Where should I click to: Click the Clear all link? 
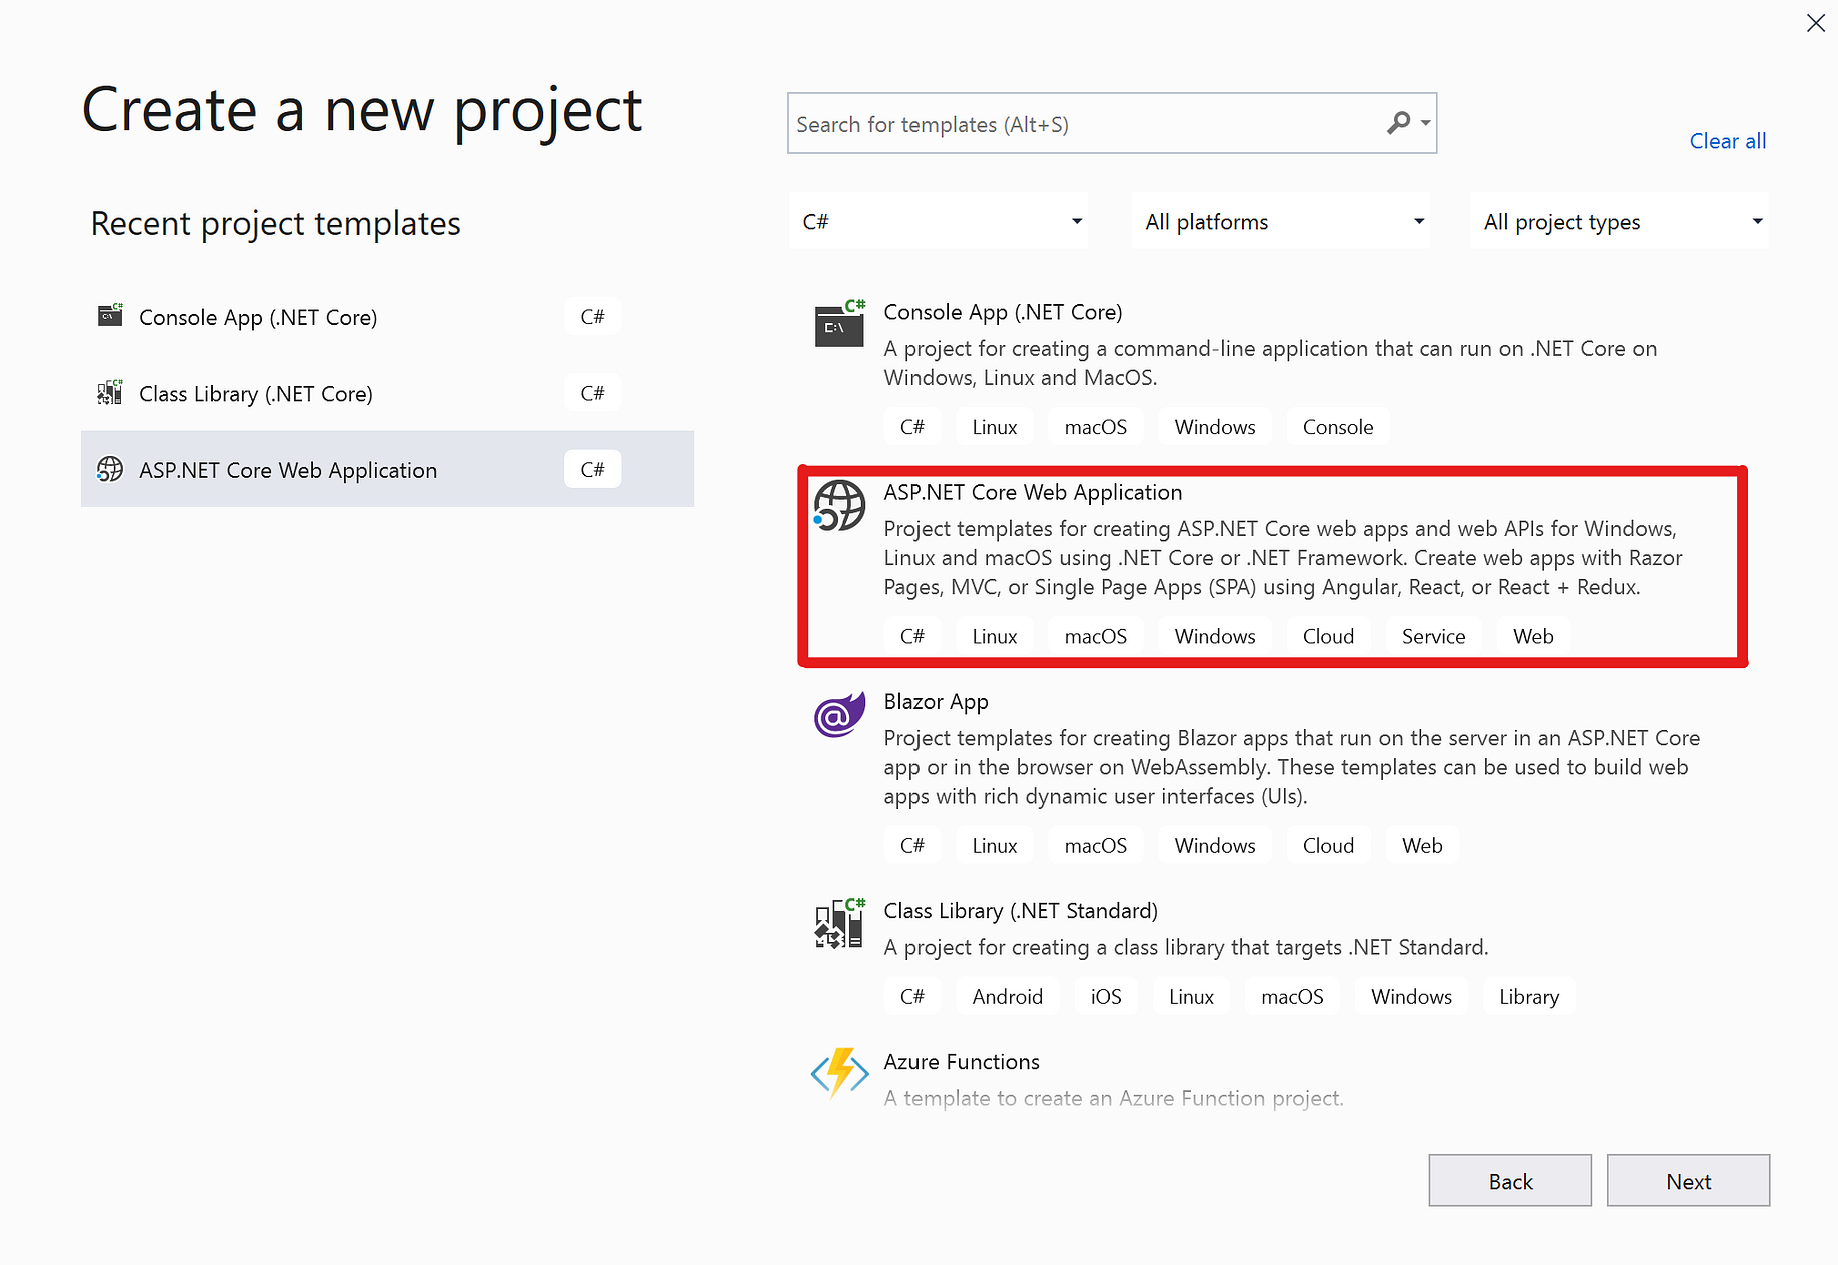[x=1727, y=140]
